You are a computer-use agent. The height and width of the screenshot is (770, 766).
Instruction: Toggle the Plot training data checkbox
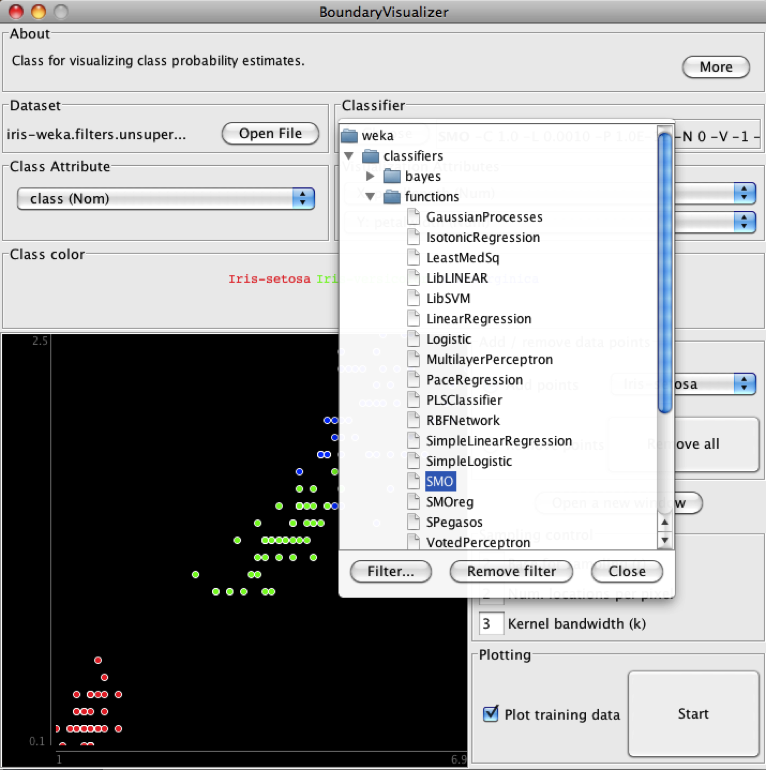490,714
